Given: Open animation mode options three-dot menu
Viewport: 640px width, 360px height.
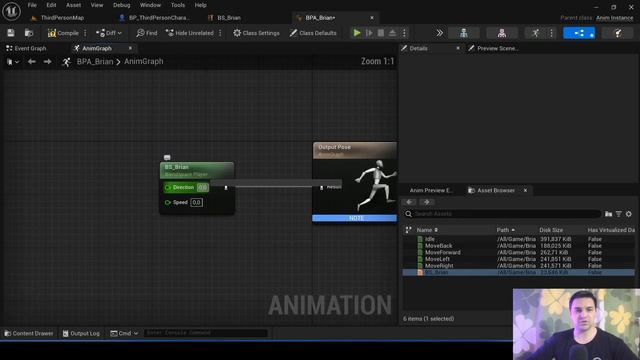Looking at the screenshot, I should pos(551,33).
